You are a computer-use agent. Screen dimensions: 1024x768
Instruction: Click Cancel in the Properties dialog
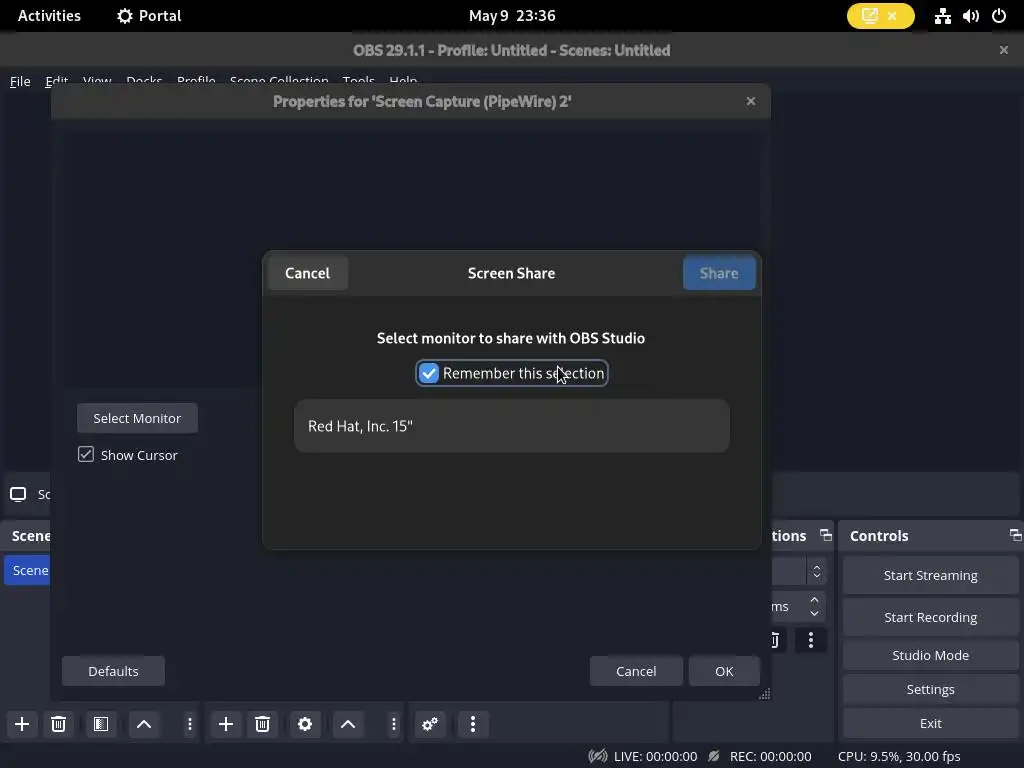[636, 671]
